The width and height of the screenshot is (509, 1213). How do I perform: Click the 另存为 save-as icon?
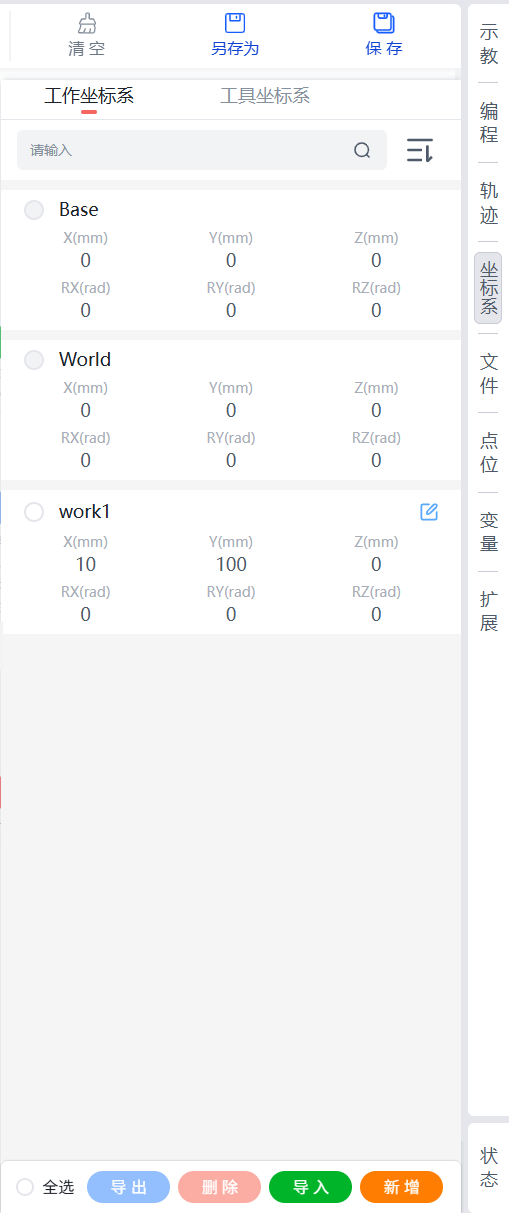point(235,23)
